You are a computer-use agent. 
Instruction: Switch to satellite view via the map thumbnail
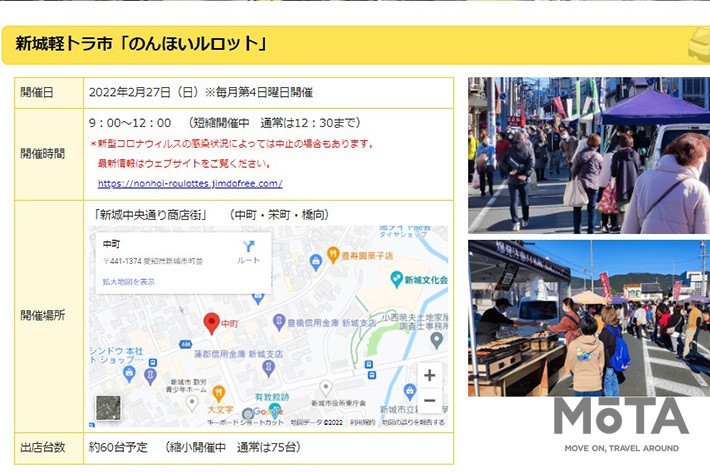108,407
